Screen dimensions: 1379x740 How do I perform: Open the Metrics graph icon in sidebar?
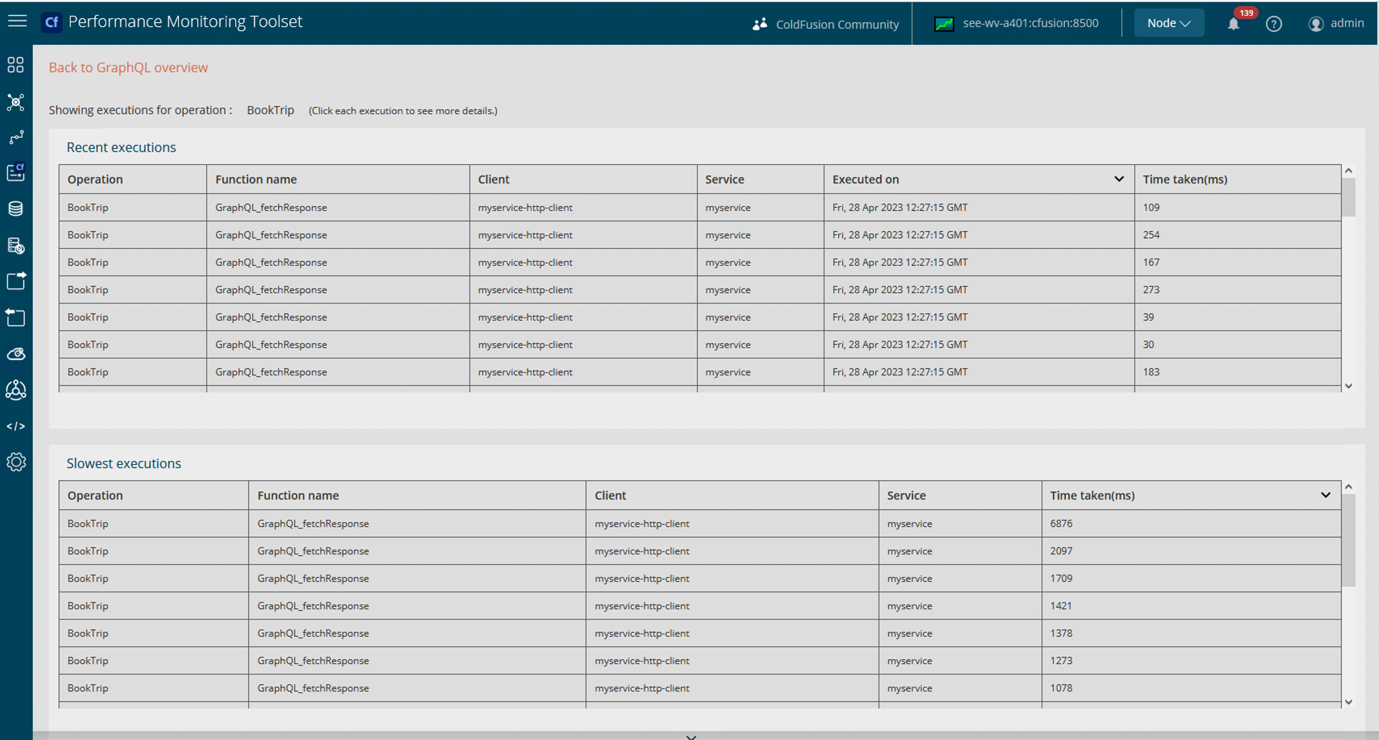(x=16, y=137)
